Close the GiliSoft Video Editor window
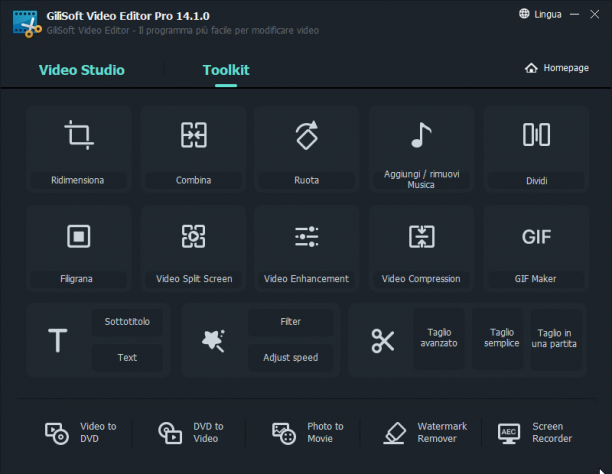 coord(594,14)
